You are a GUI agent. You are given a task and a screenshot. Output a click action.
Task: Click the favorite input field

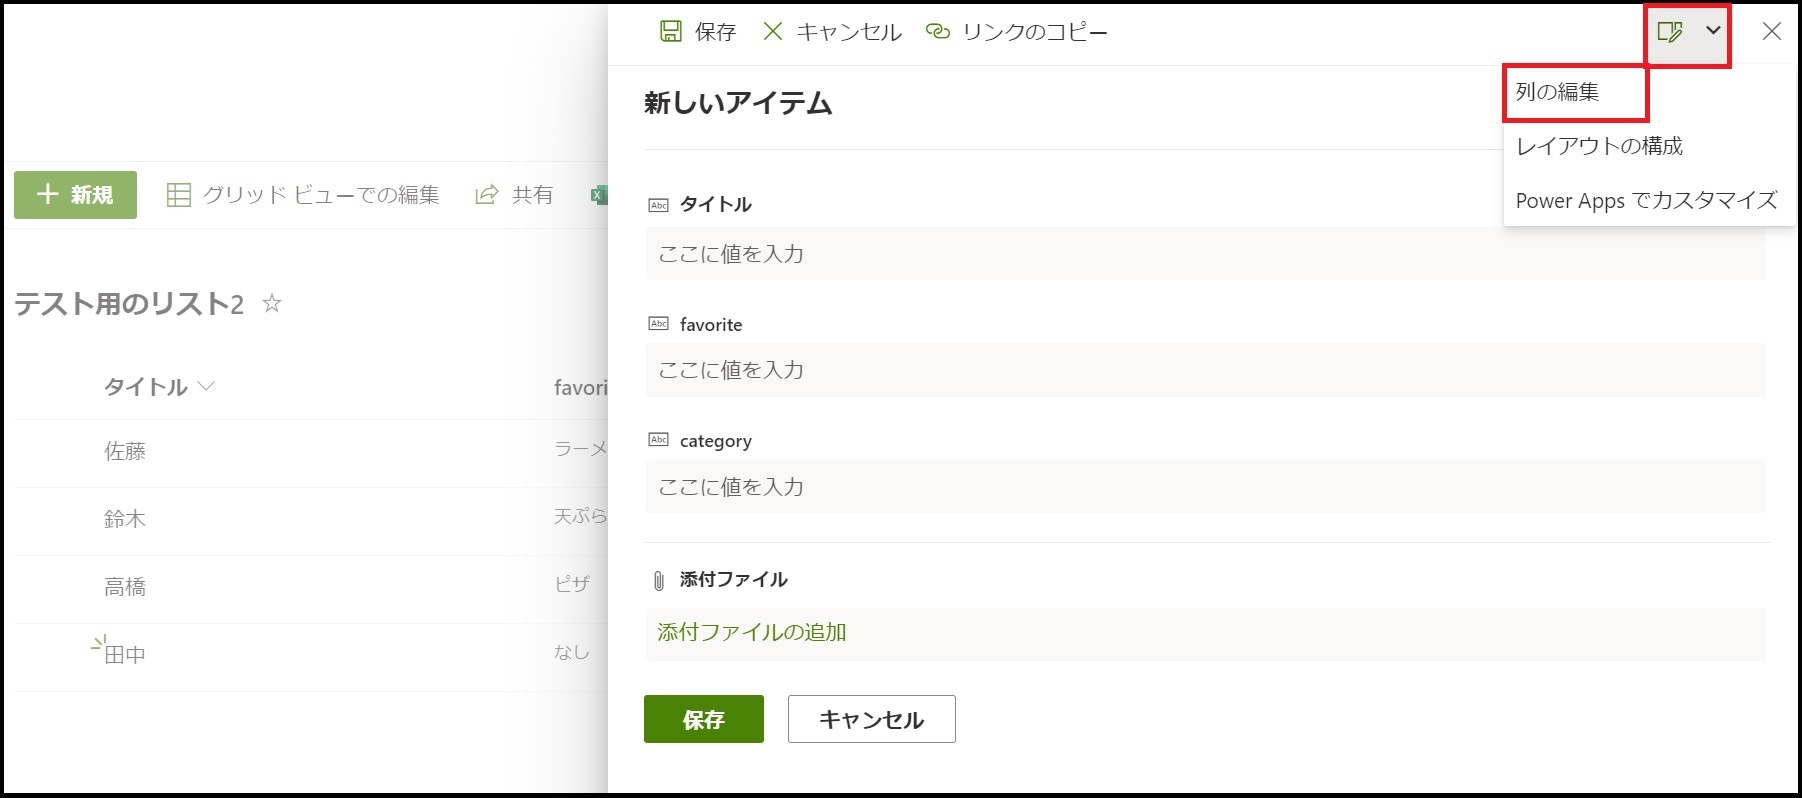click(x=1205, y=370)
